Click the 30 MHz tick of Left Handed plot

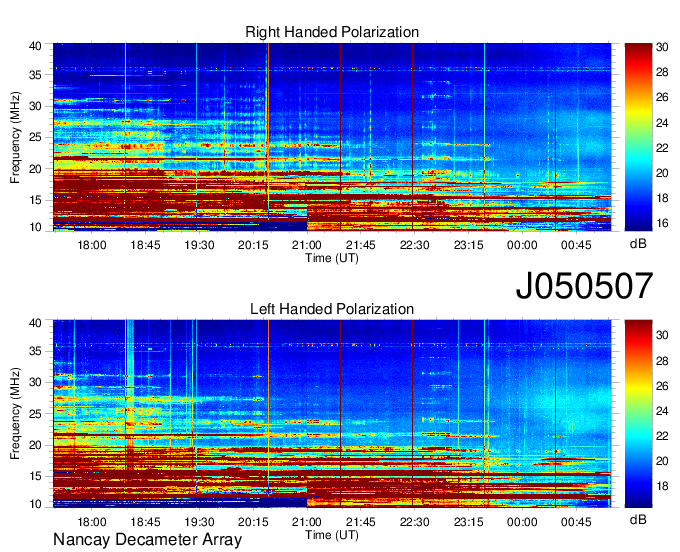36,382
